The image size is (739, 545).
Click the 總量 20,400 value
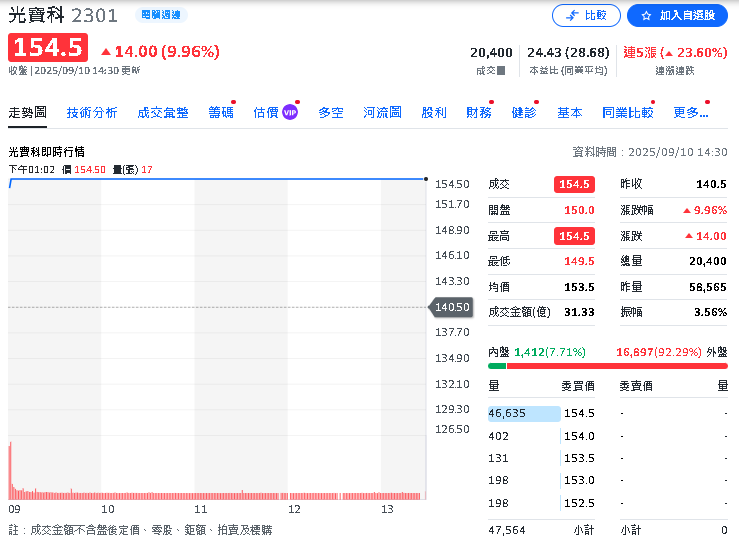click(x=708, y=261)
